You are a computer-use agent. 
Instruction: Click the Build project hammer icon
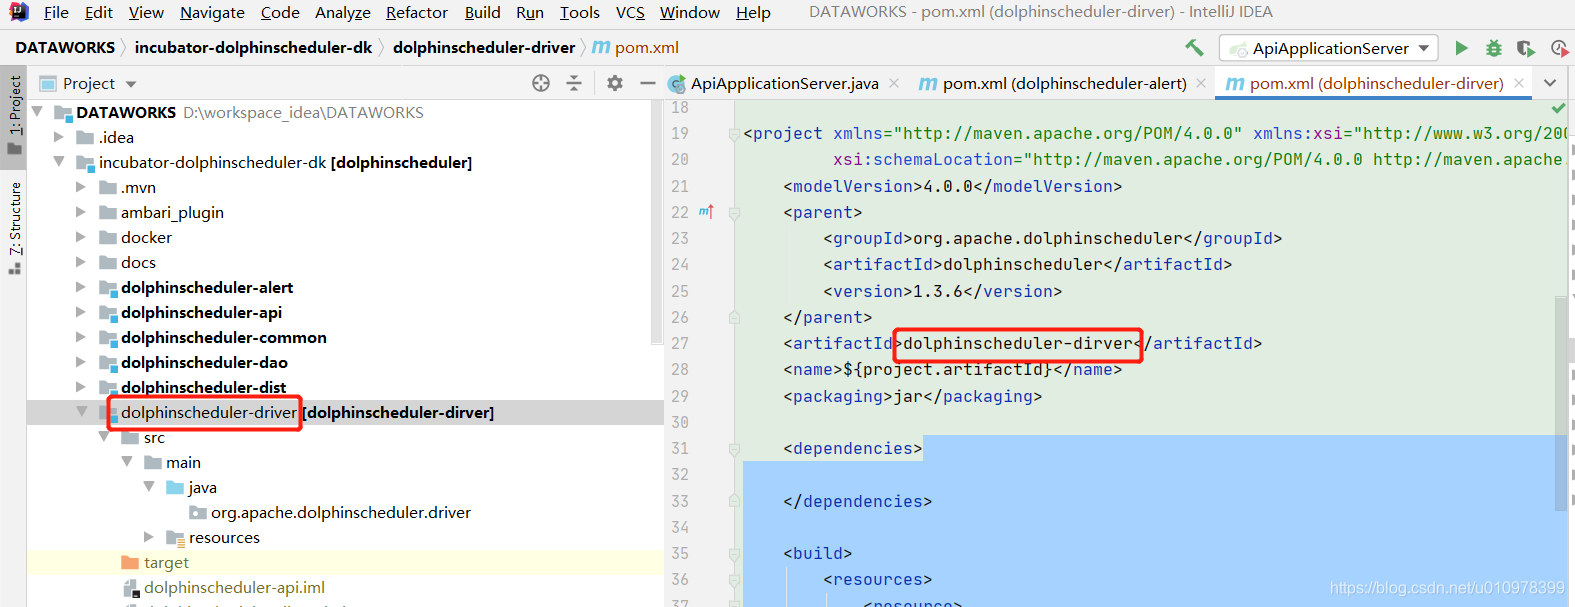[x=1194, y=47]
